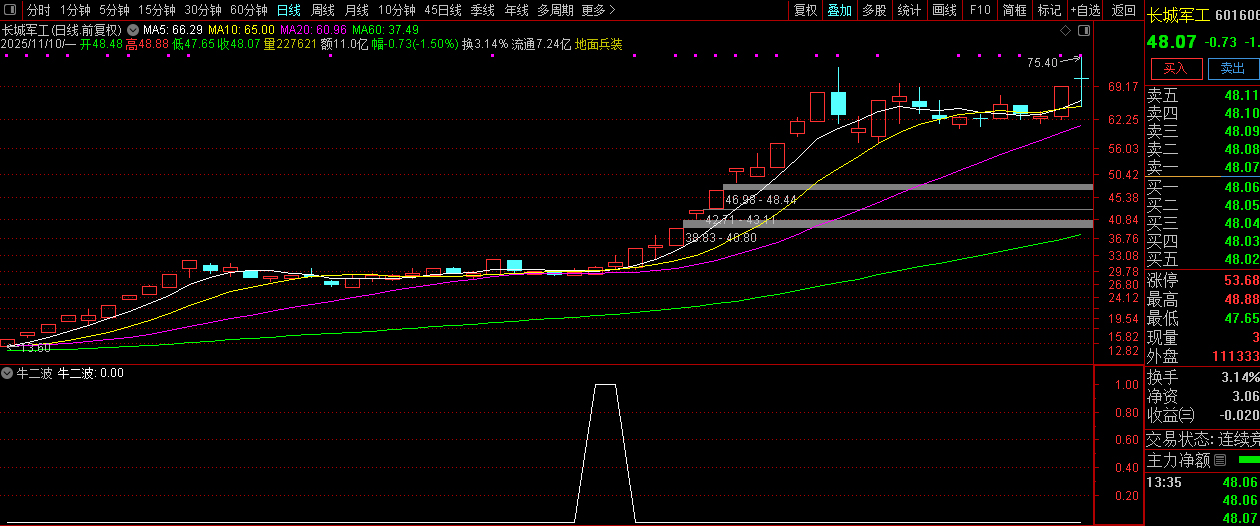The height and width of the screenshot is (526, 1260).
Task: Click the 买入 buy button
Action: pyautogui.click(x=1175, y=68)
